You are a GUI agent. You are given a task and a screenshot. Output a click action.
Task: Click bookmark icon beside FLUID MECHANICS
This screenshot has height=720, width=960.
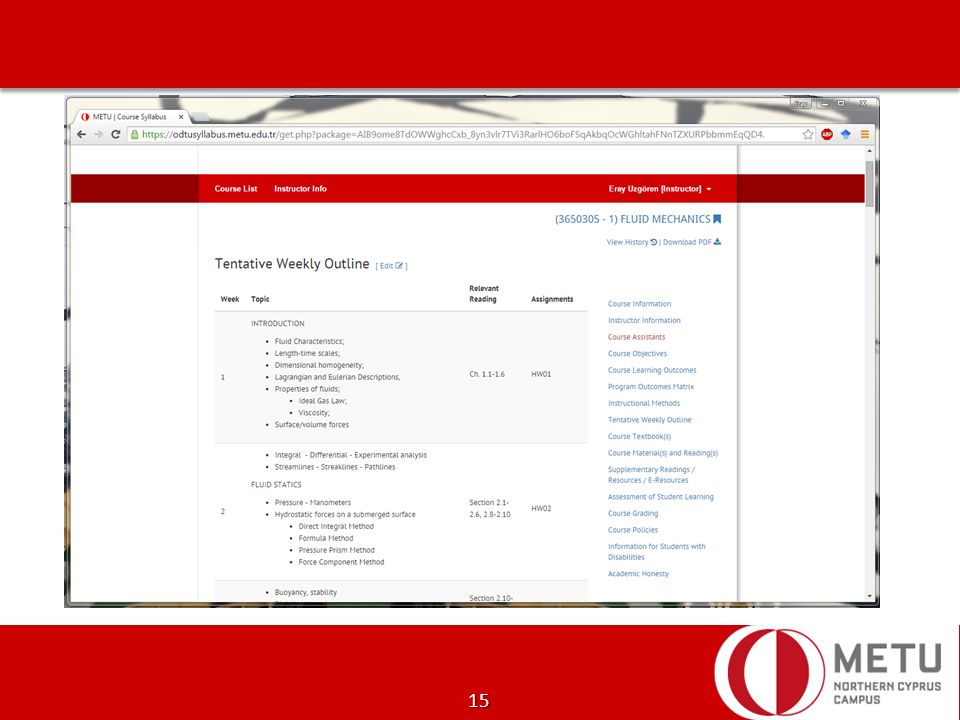(x=717, y=219)
